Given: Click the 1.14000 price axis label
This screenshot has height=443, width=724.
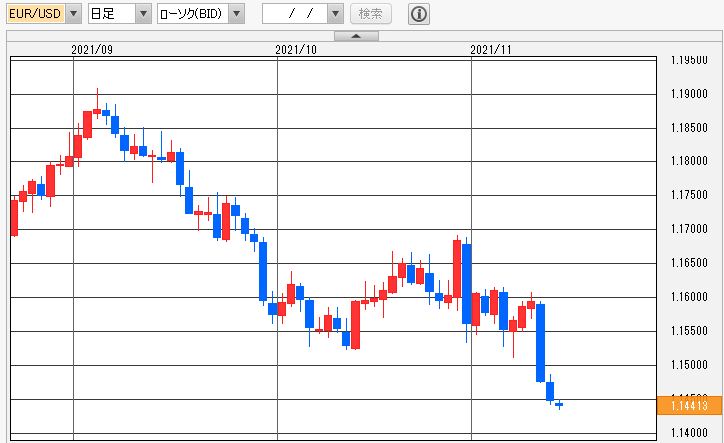Looking at the screenshot, I should 689,433.
